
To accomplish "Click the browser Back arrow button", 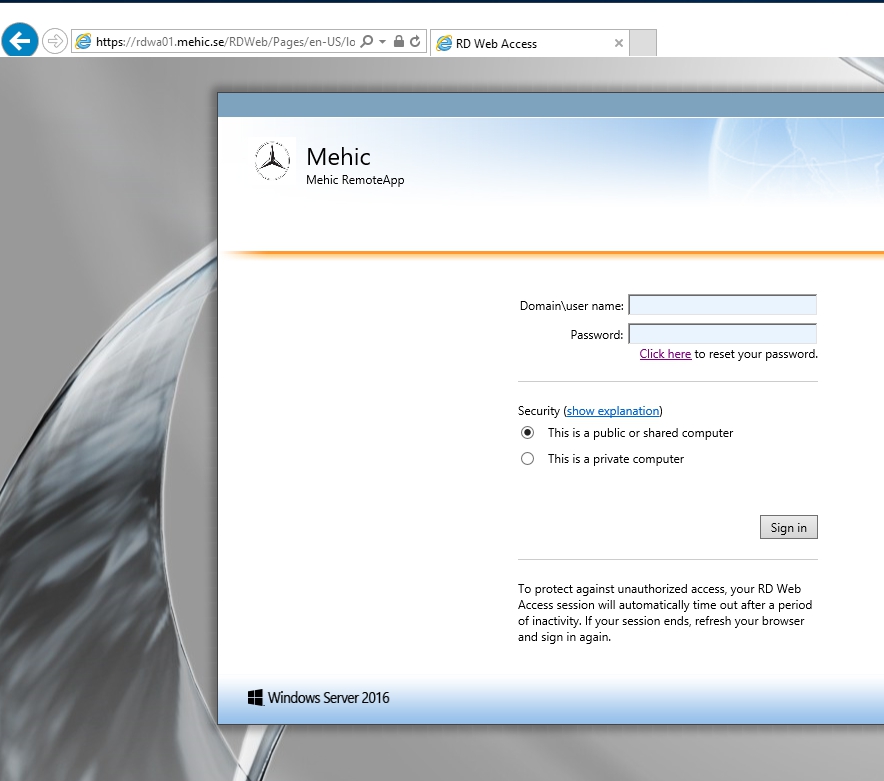I will coord(20,41).
